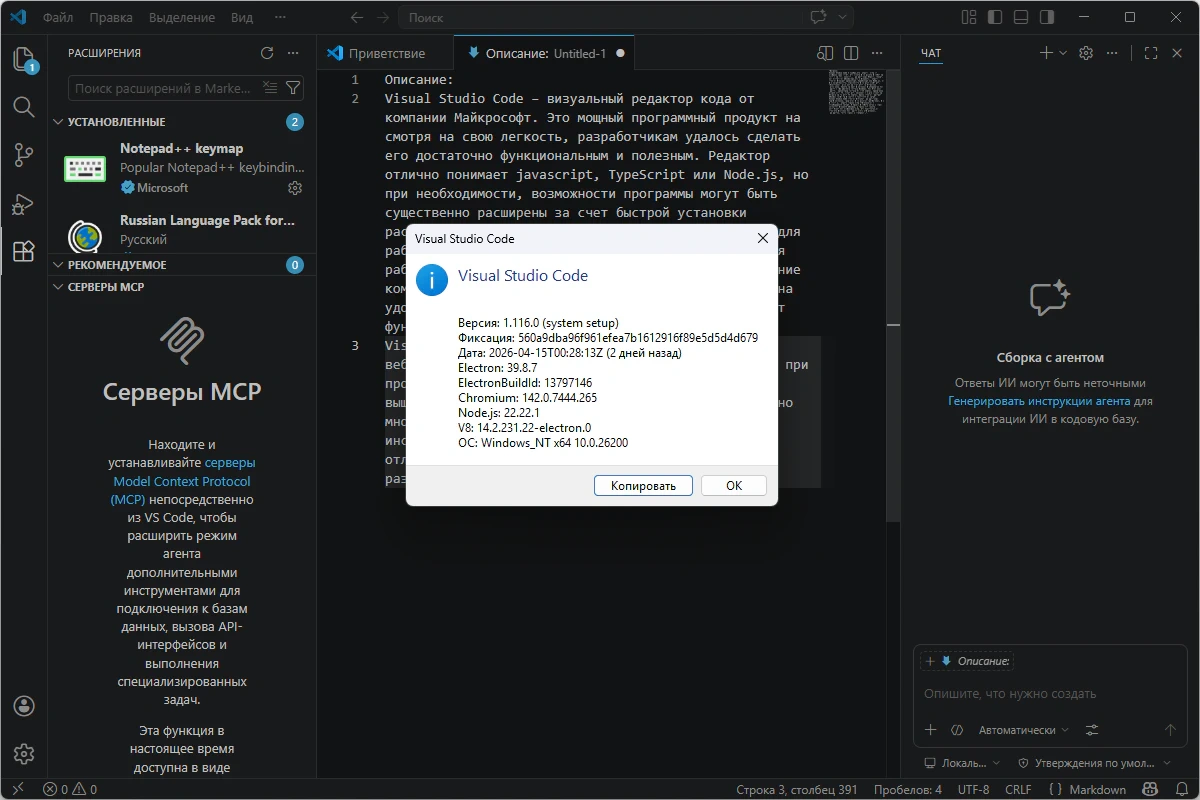Open Copilot status icon in status bar

click(x=1150, y=790)
